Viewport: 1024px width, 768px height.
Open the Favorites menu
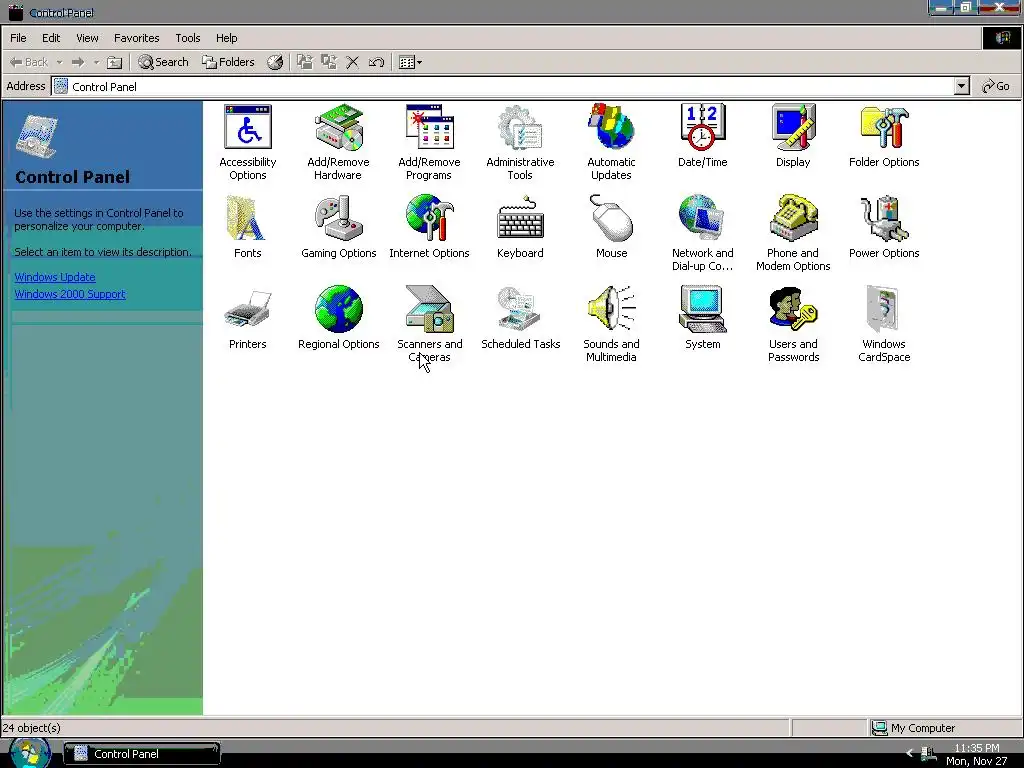point(136,38)
